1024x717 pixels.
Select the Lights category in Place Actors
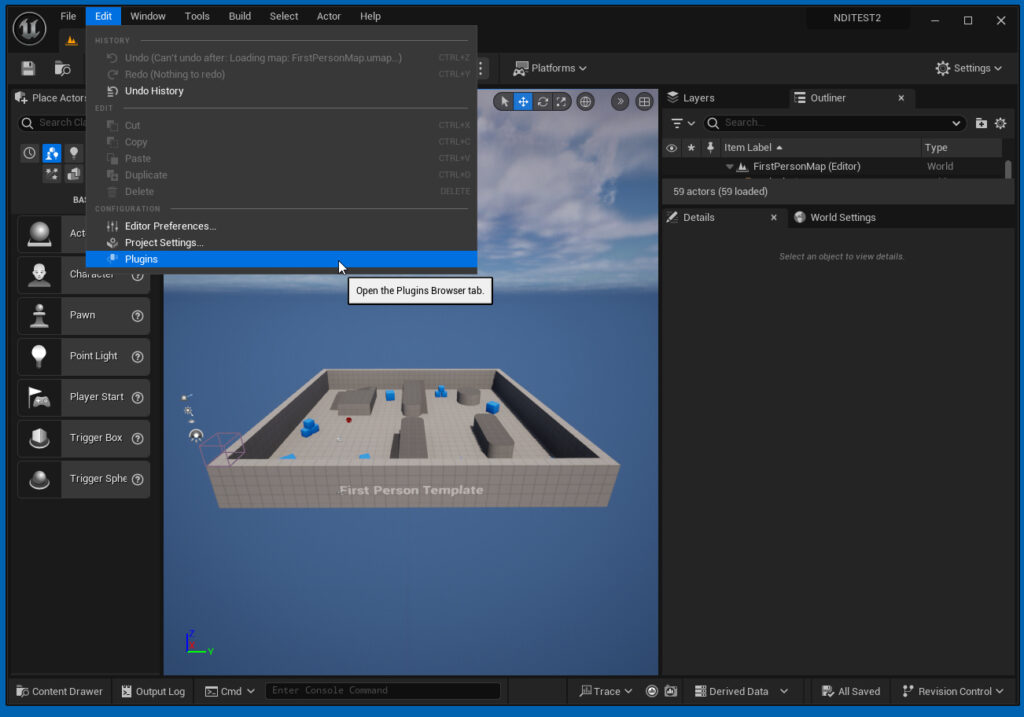[76, 152]
